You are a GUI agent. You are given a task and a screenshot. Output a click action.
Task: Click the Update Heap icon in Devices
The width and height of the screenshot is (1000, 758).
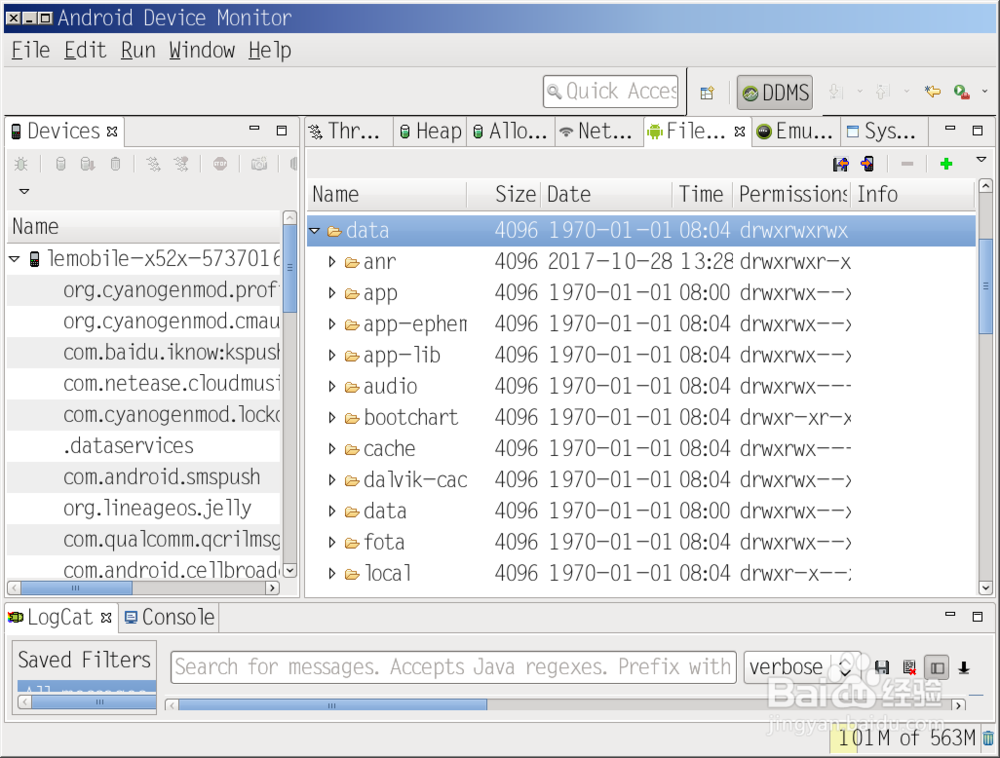coord(61,164)
